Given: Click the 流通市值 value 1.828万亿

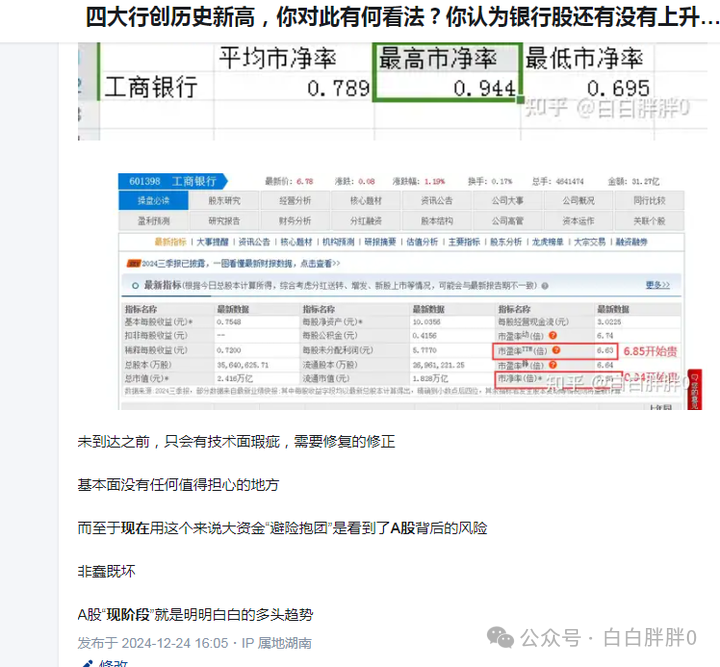Looking at the screenshot, I should 430,379.
